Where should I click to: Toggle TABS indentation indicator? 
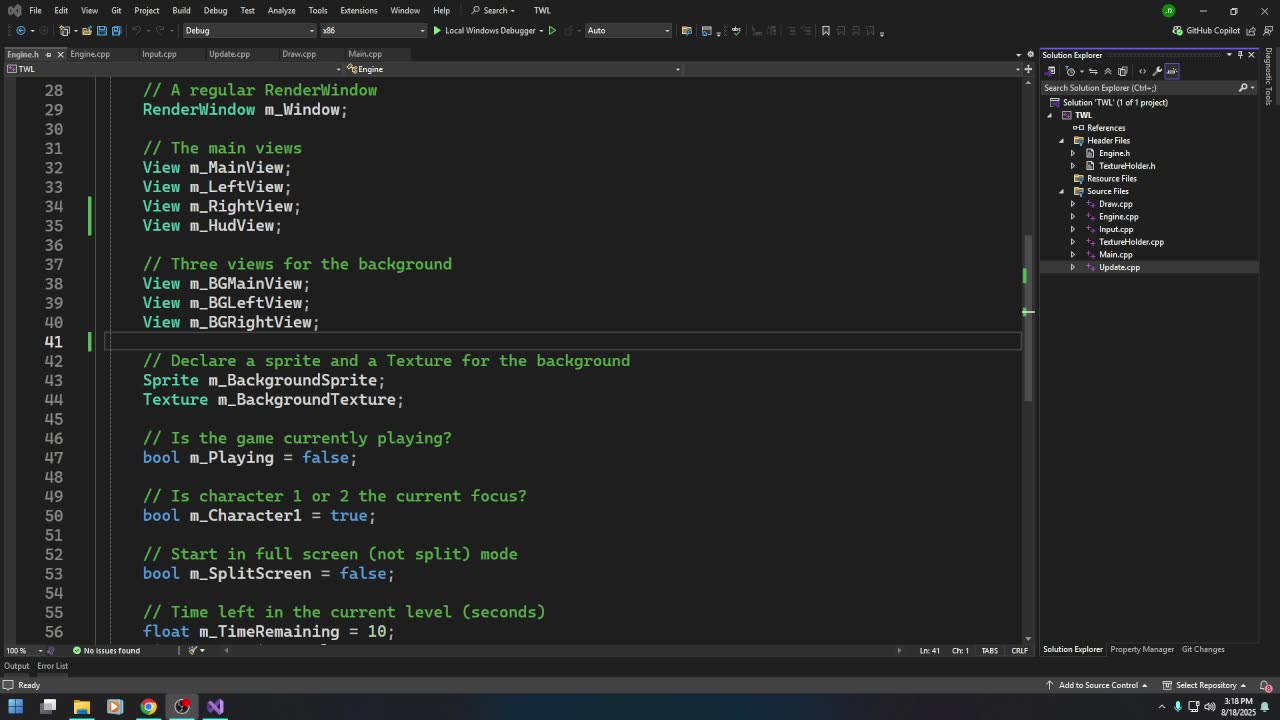pos(989,651)
